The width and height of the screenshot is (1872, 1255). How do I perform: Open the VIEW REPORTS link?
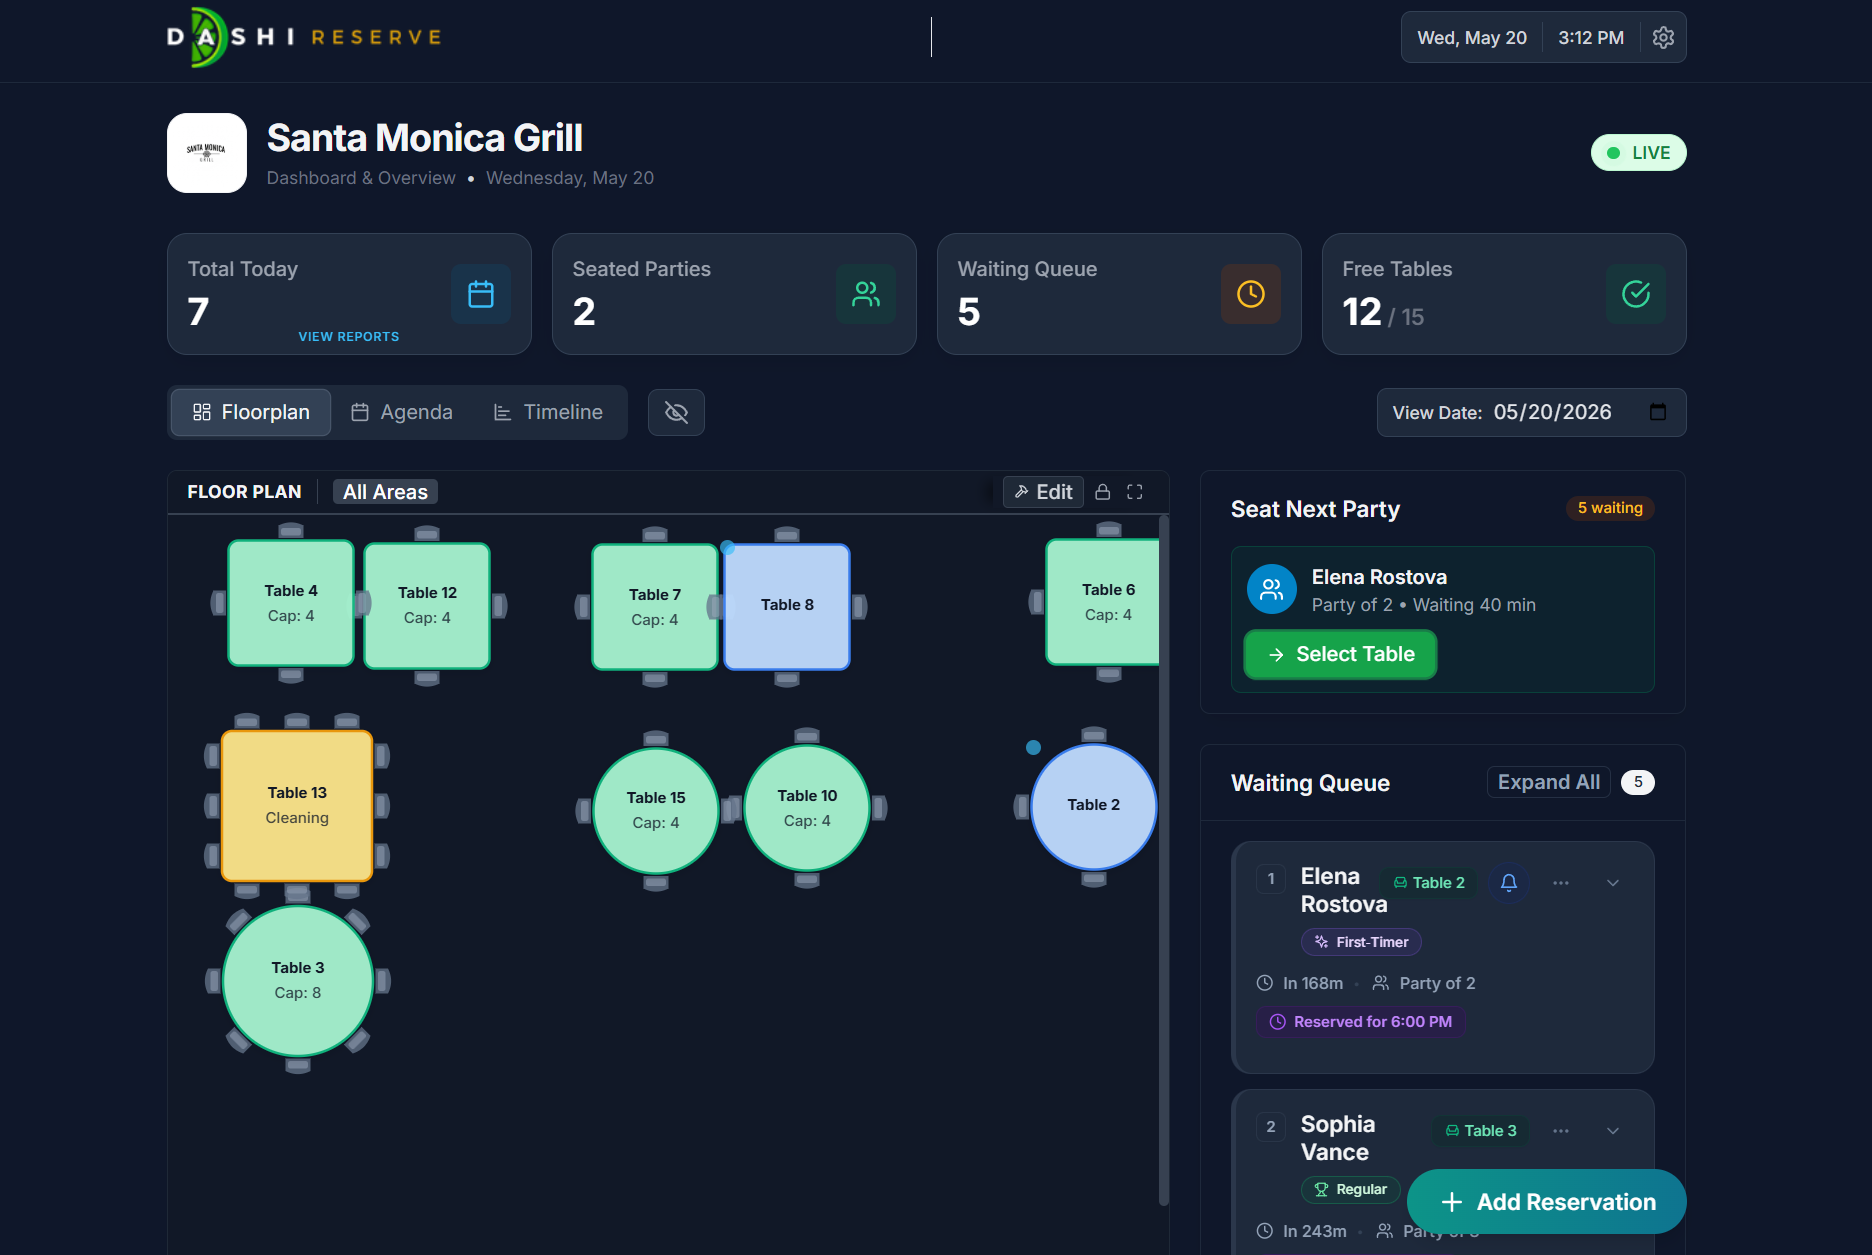349,337
